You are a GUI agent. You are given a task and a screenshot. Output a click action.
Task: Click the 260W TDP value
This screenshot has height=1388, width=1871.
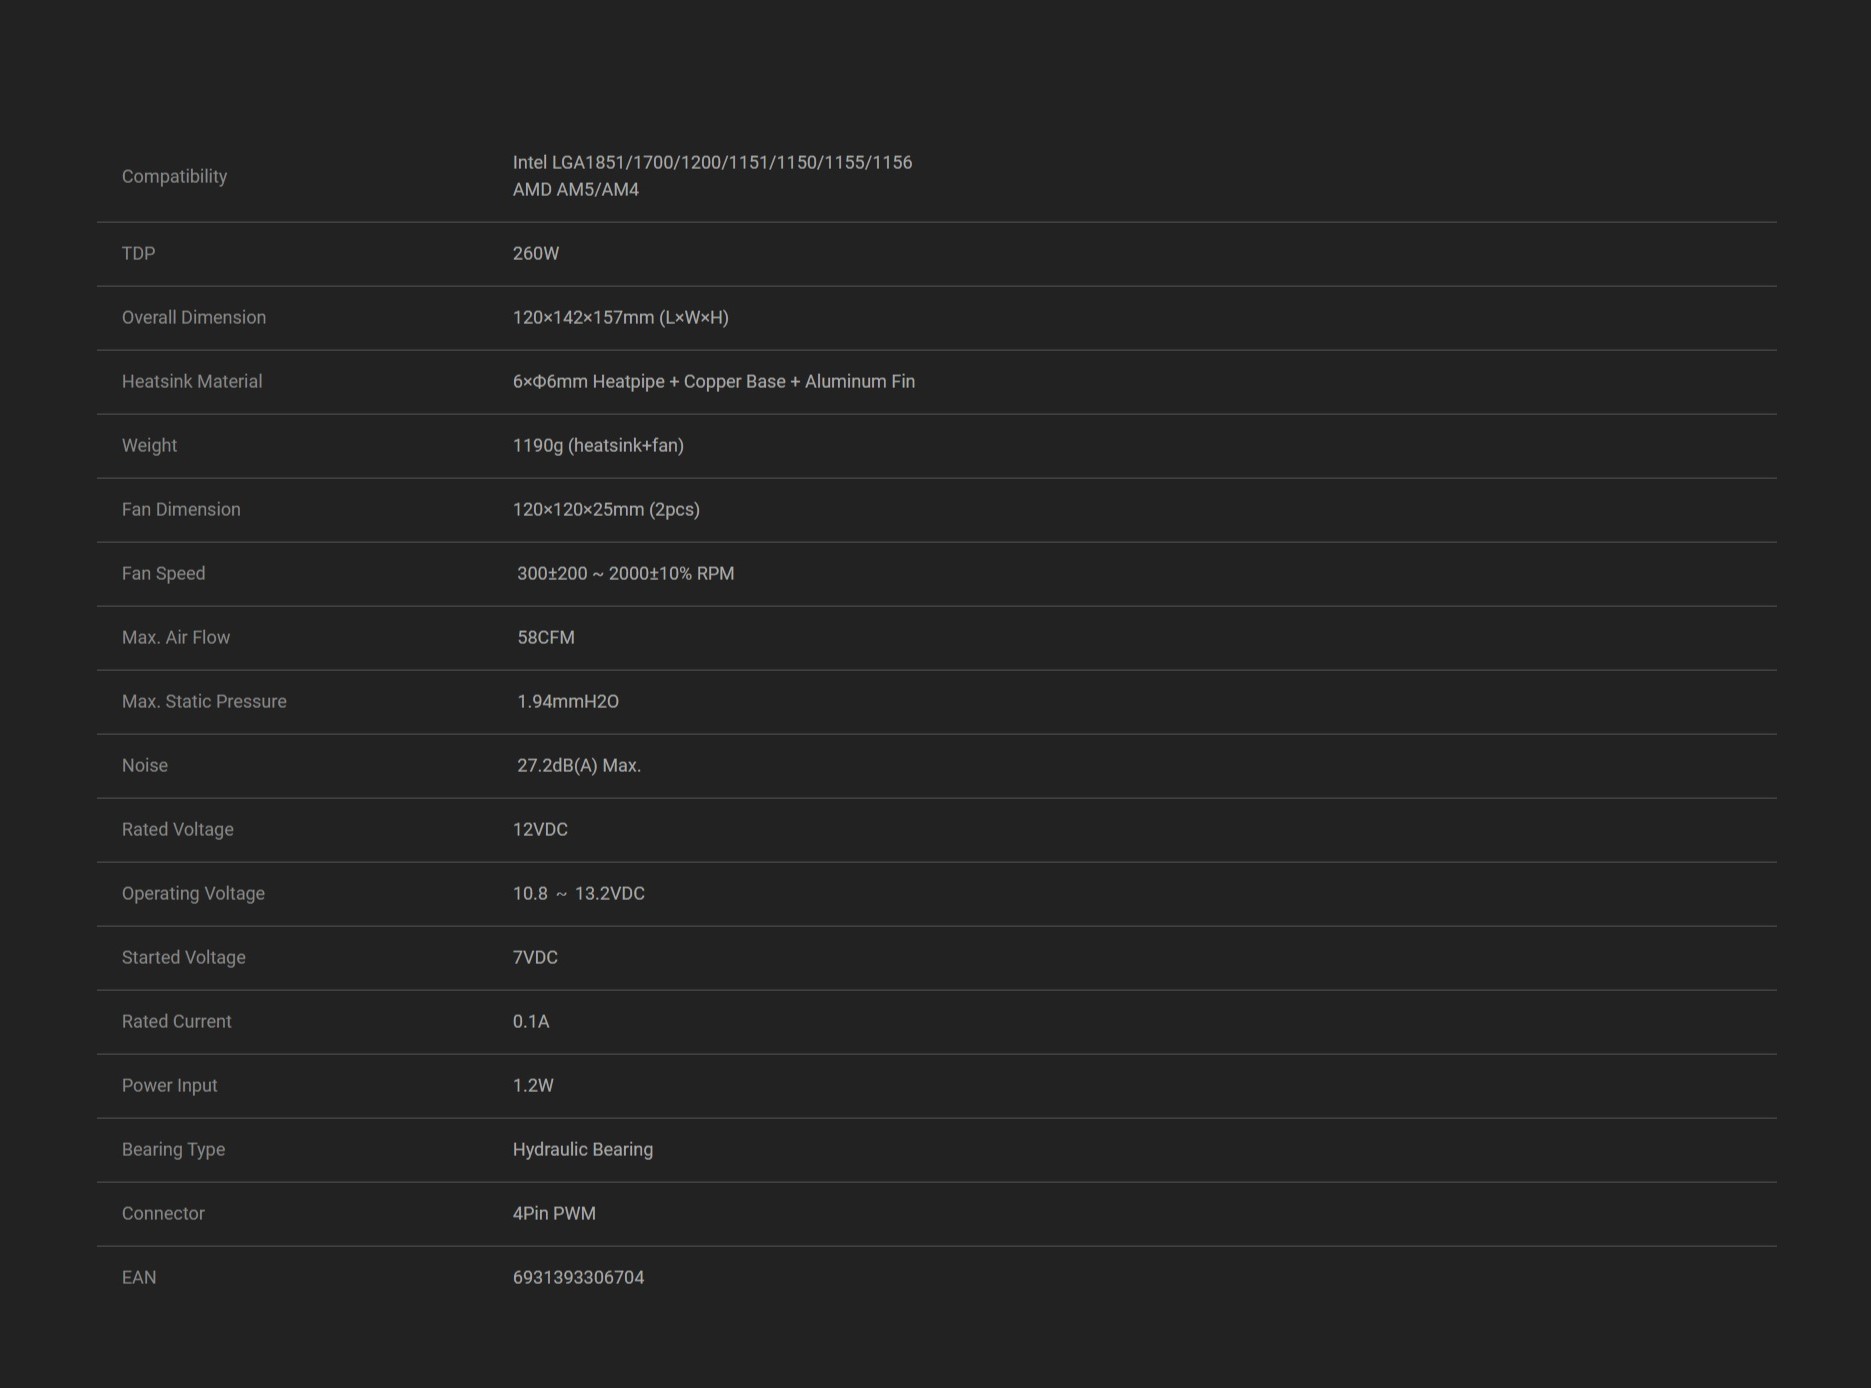(535, 254)
